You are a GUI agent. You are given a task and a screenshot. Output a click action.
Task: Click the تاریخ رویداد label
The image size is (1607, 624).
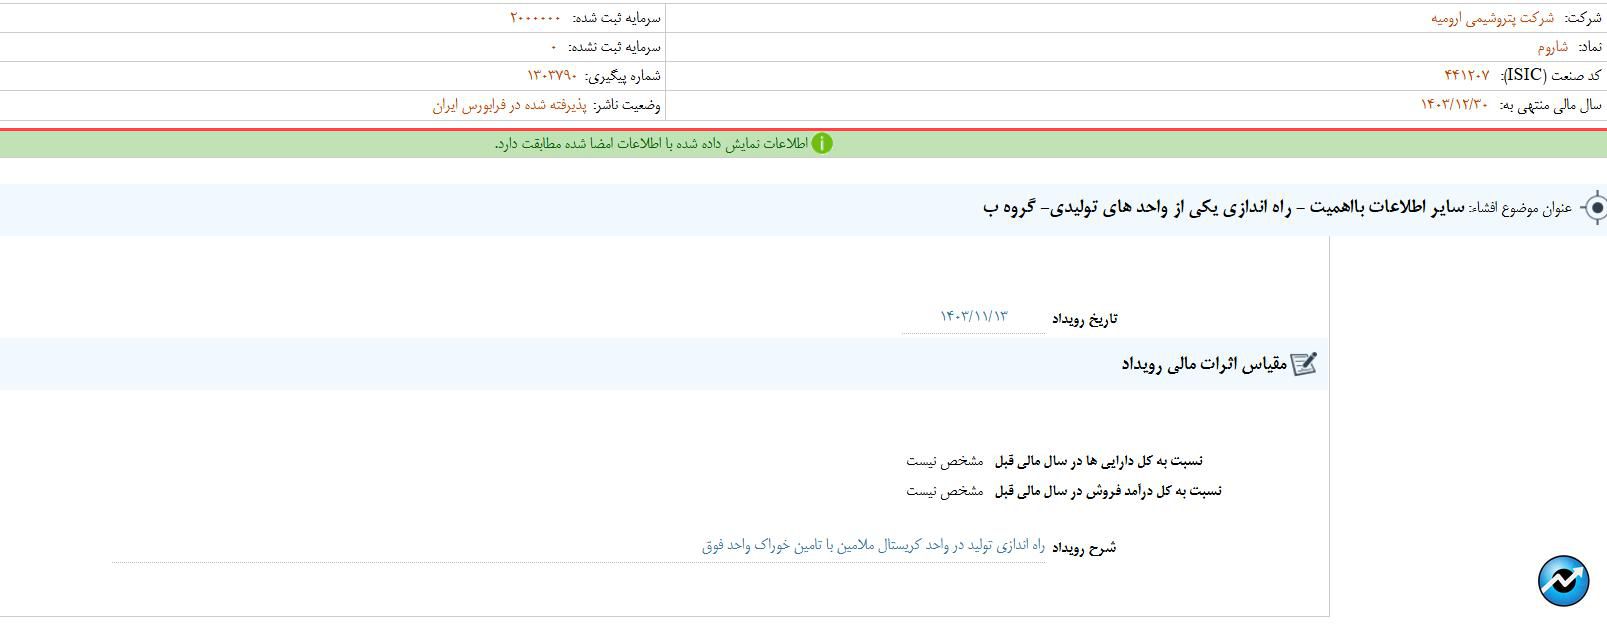click(x=1084, y=319)
